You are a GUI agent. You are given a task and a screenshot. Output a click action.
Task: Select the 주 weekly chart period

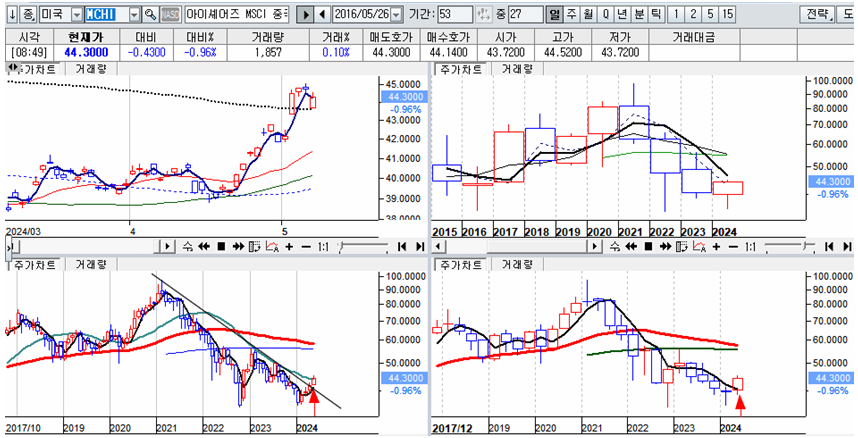571,14
